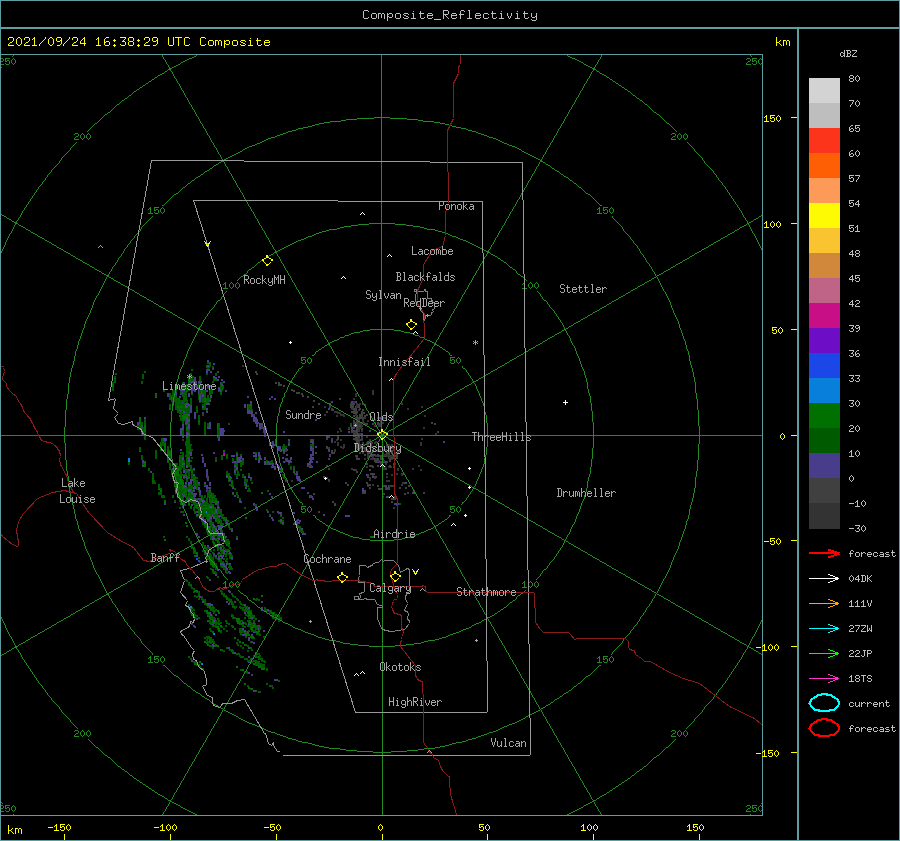Click the white plus marker east of ThreeHills
This screenshot has height=841, width=900.
click(565, 402)
